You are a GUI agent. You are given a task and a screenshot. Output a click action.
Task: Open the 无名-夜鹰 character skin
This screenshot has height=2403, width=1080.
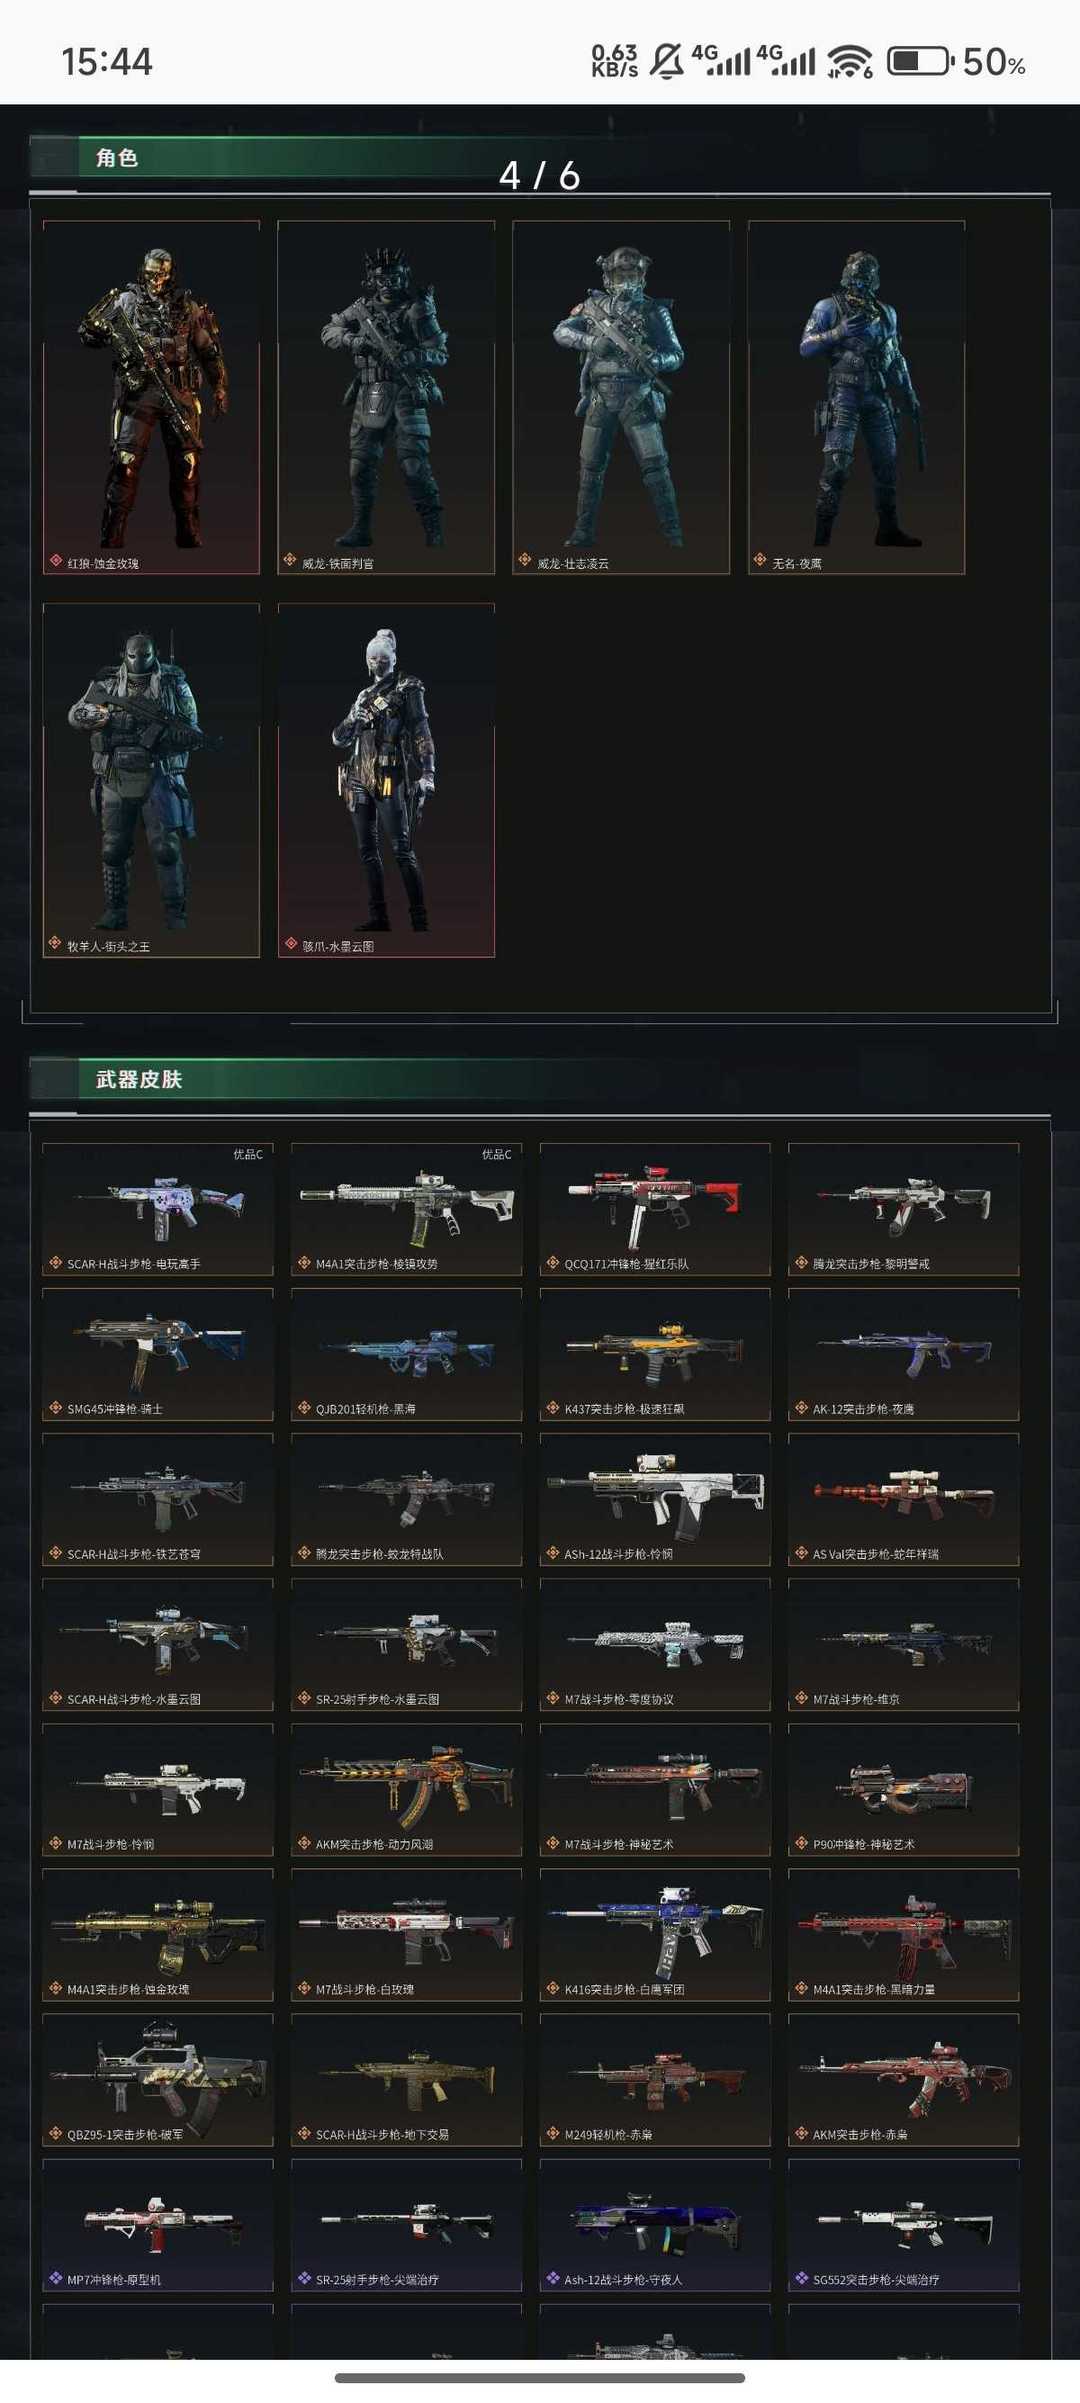point(856,397)
